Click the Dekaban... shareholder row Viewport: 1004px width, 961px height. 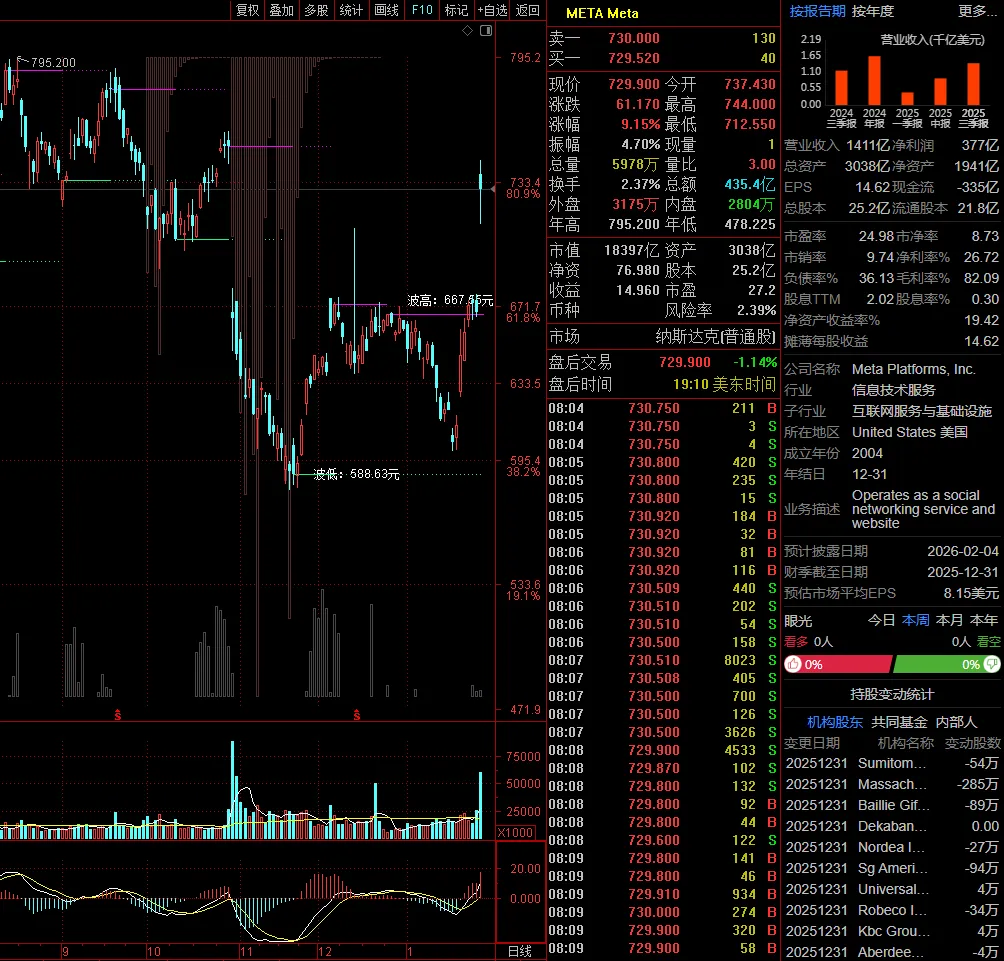(893, 827)
